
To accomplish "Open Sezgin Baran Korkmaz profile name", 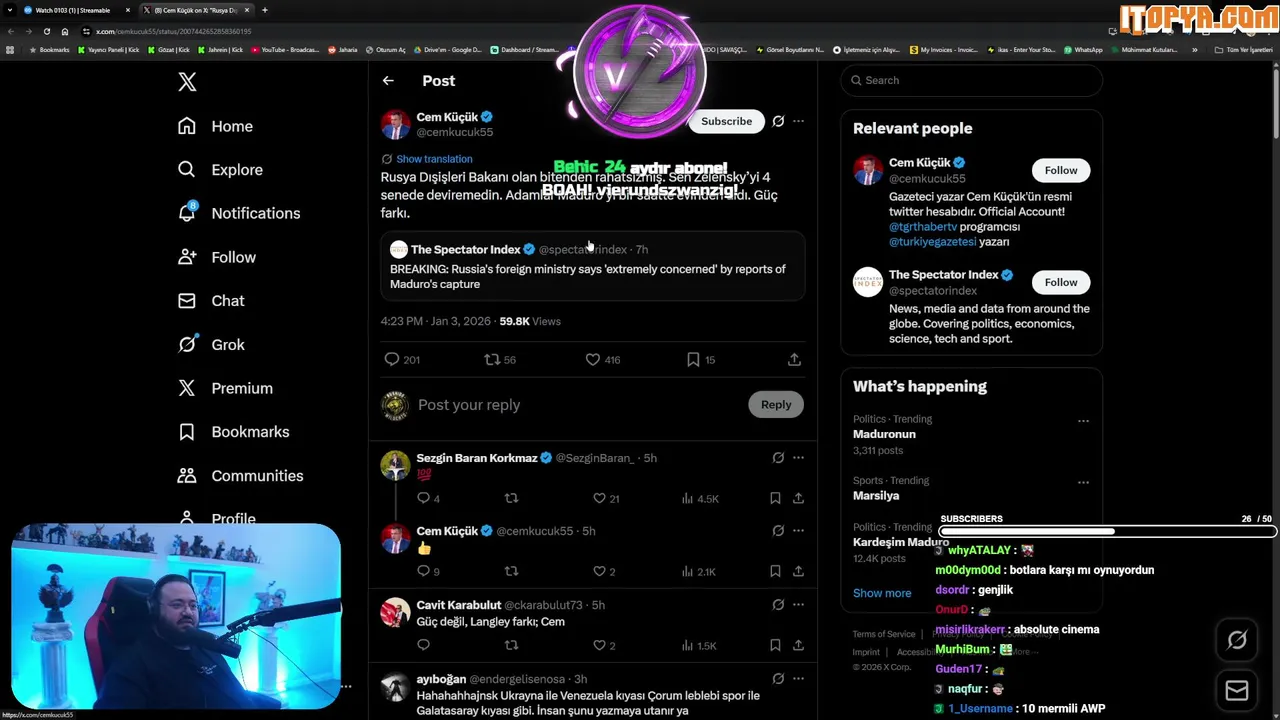I will pos(477,458).
